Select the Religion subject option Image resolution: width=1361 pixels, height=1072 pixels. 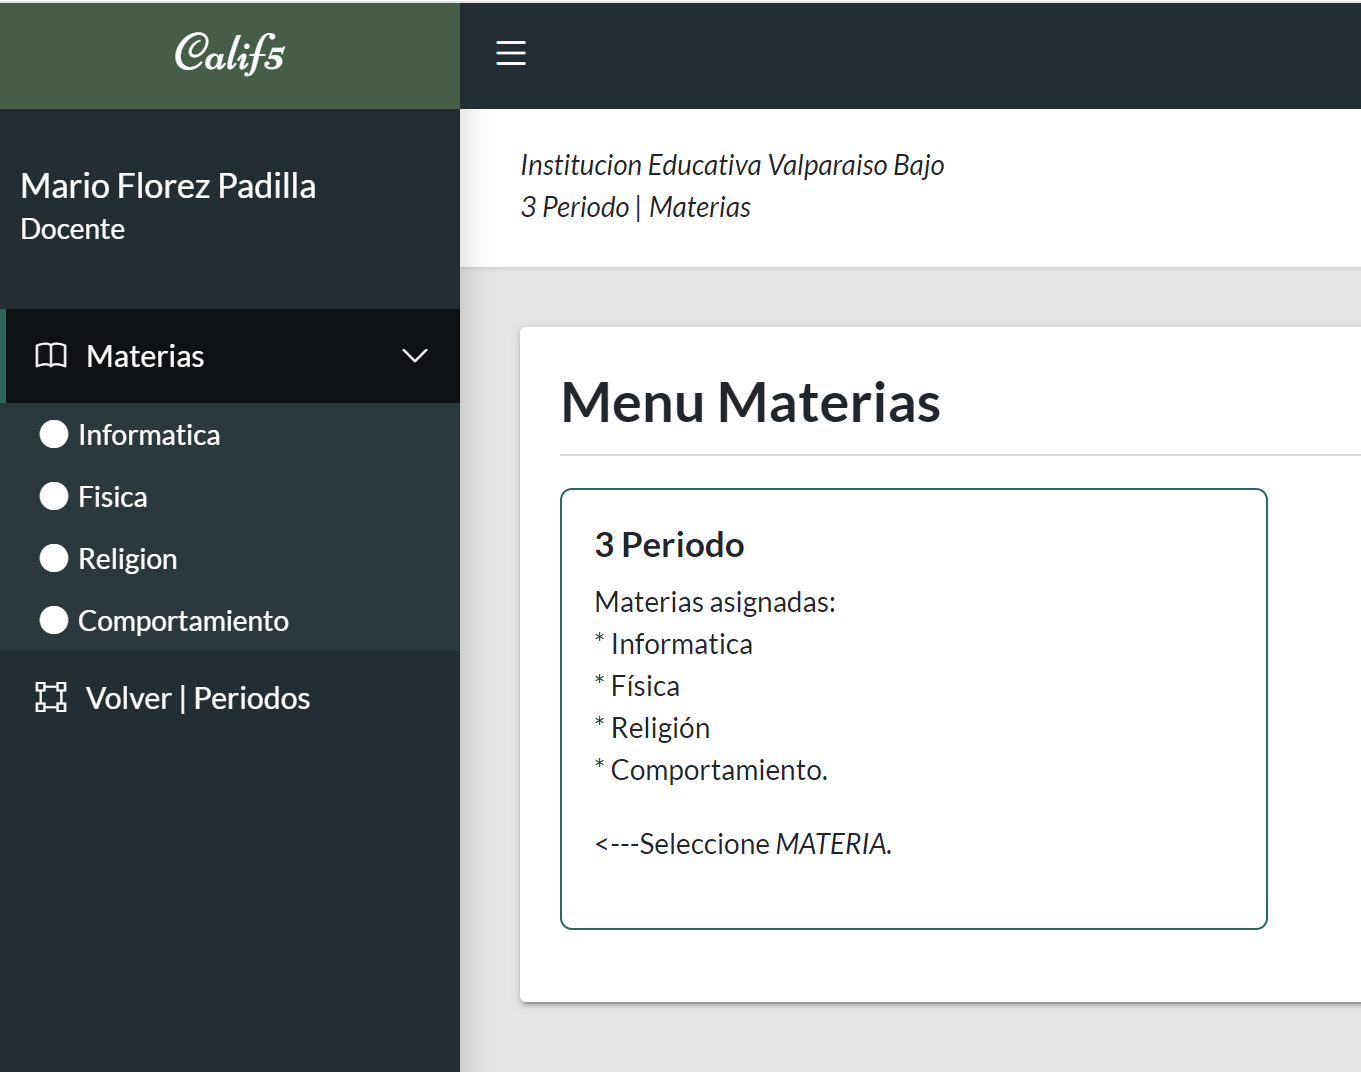(x=127, y=558)
